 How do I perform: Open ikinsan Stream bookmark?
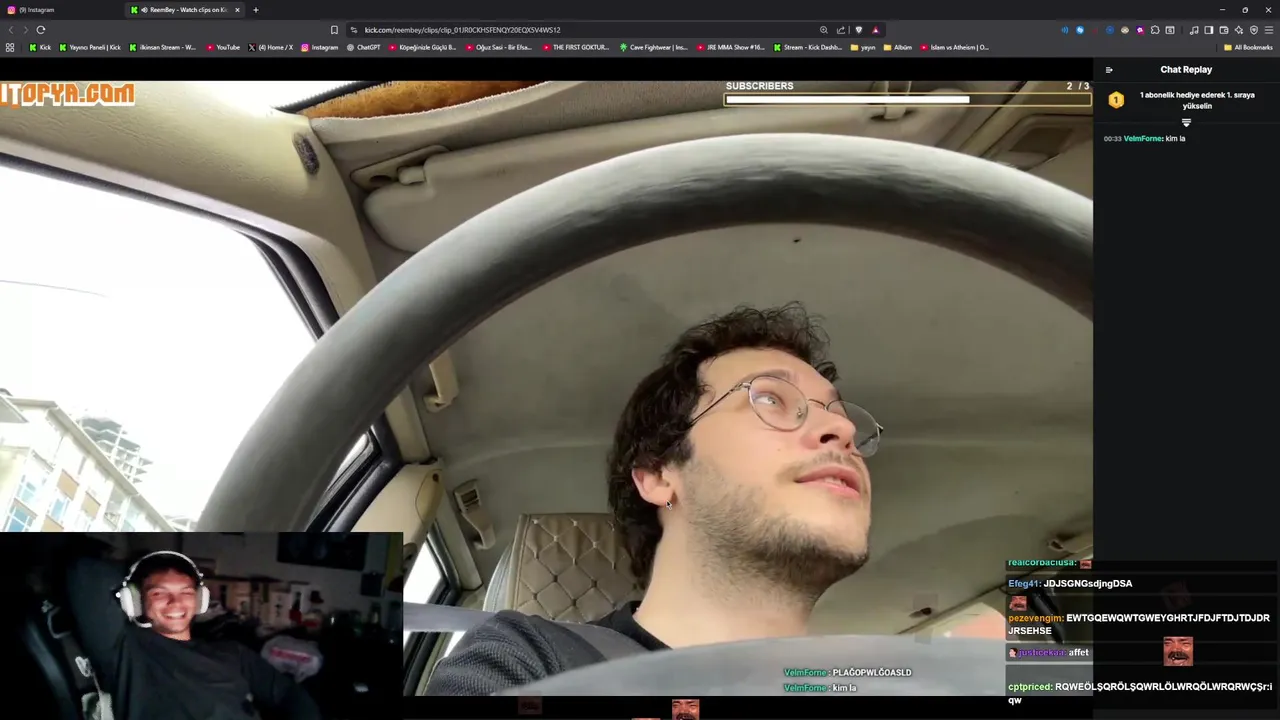[163, 47]
